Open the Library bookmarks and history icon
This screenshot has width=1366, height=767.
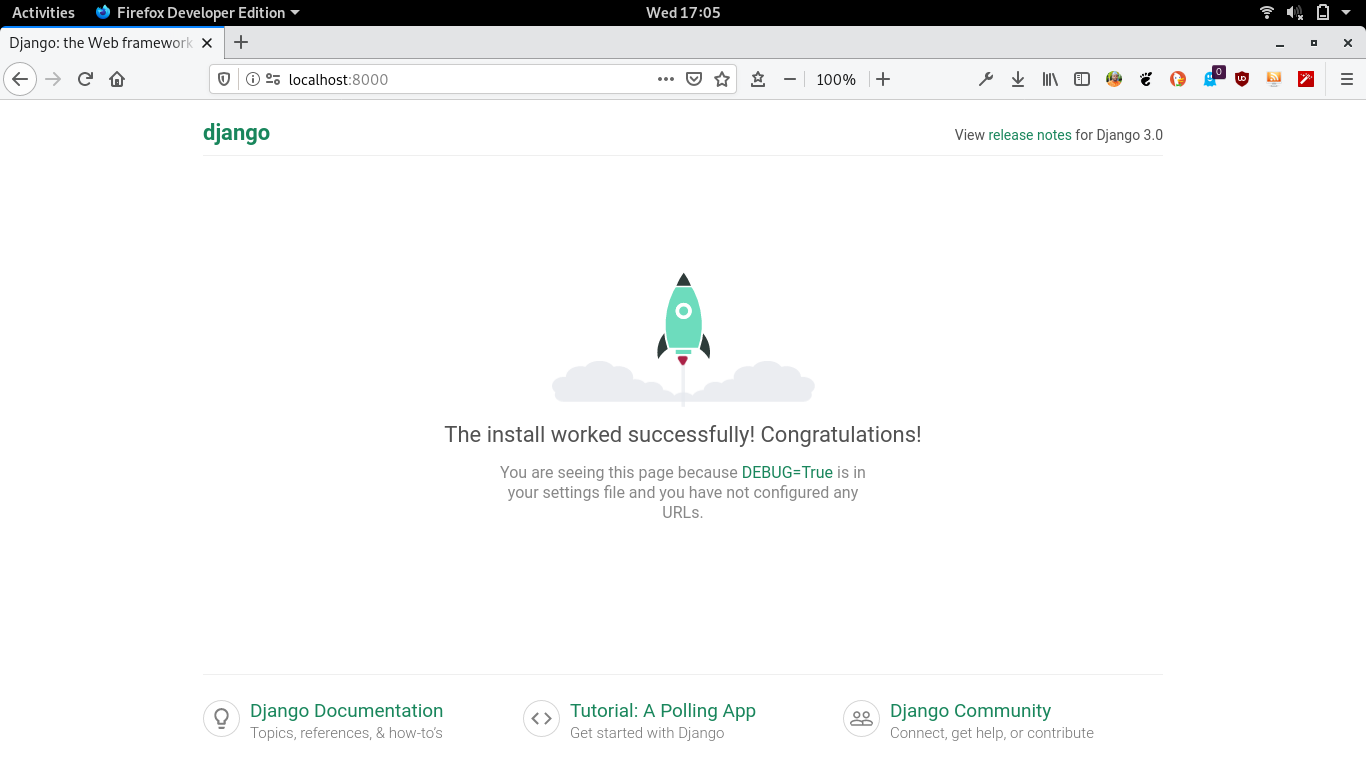(x=1050, y=79)
